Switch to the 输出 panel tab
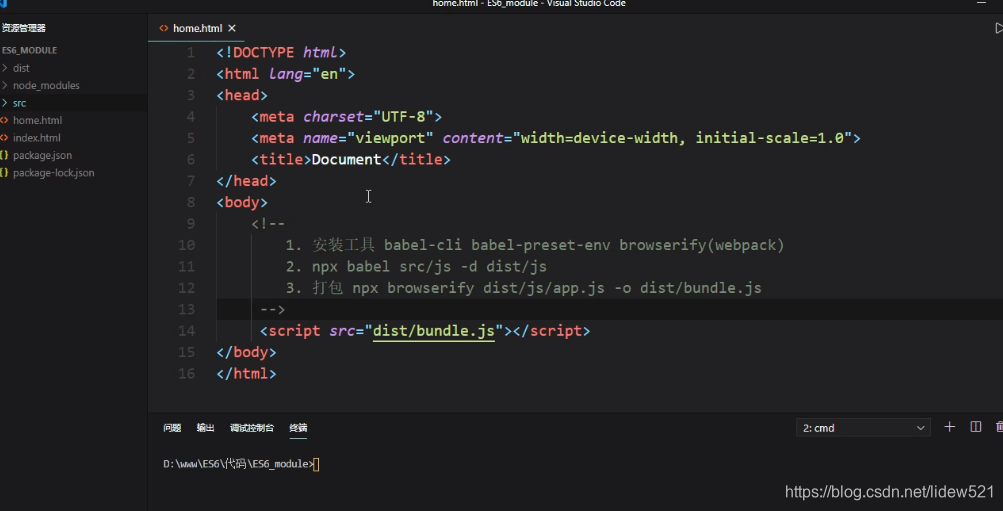Image resolution: width=1003 pixels, height=511 pixels. pos(205,428)
